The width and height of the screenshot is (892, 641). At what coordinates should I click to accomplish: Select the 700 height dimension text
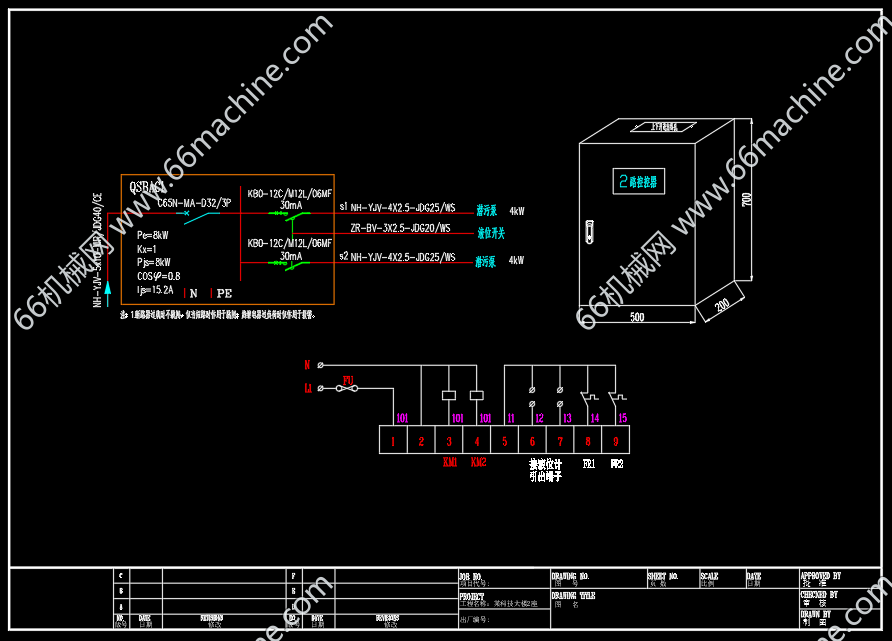[747, 200]
